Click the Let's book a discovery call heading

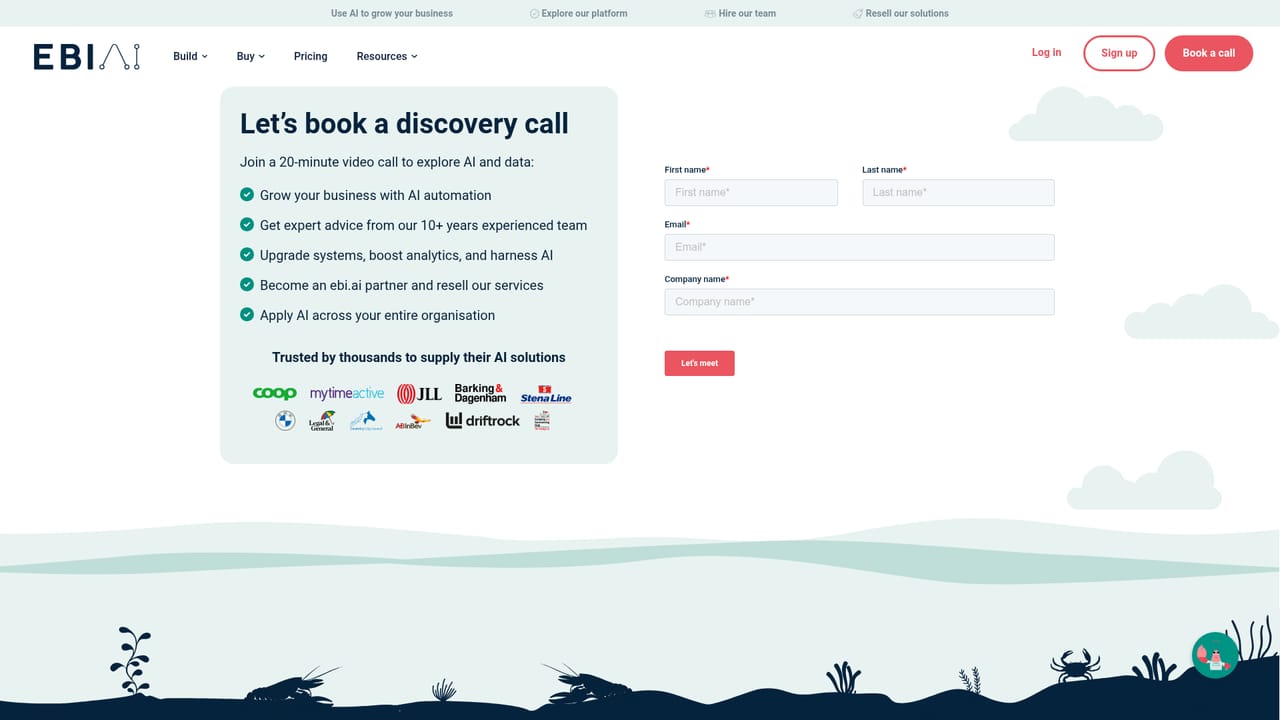click(404, 124)
